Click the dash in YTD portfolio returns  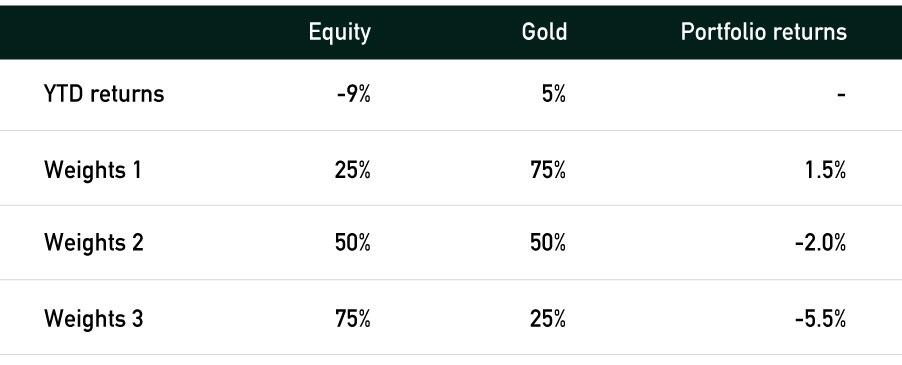(841, 94)
